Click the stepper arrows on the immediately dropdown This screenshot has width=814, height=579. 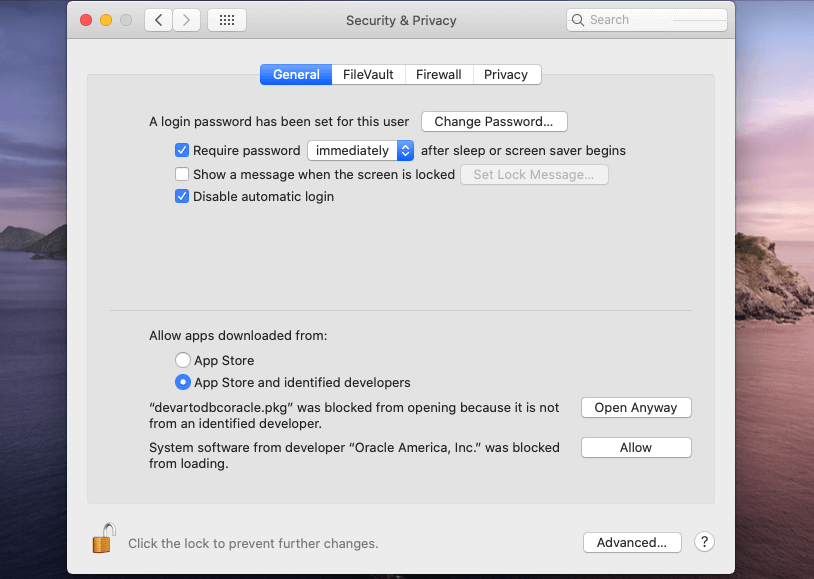(x=406, y=150)
